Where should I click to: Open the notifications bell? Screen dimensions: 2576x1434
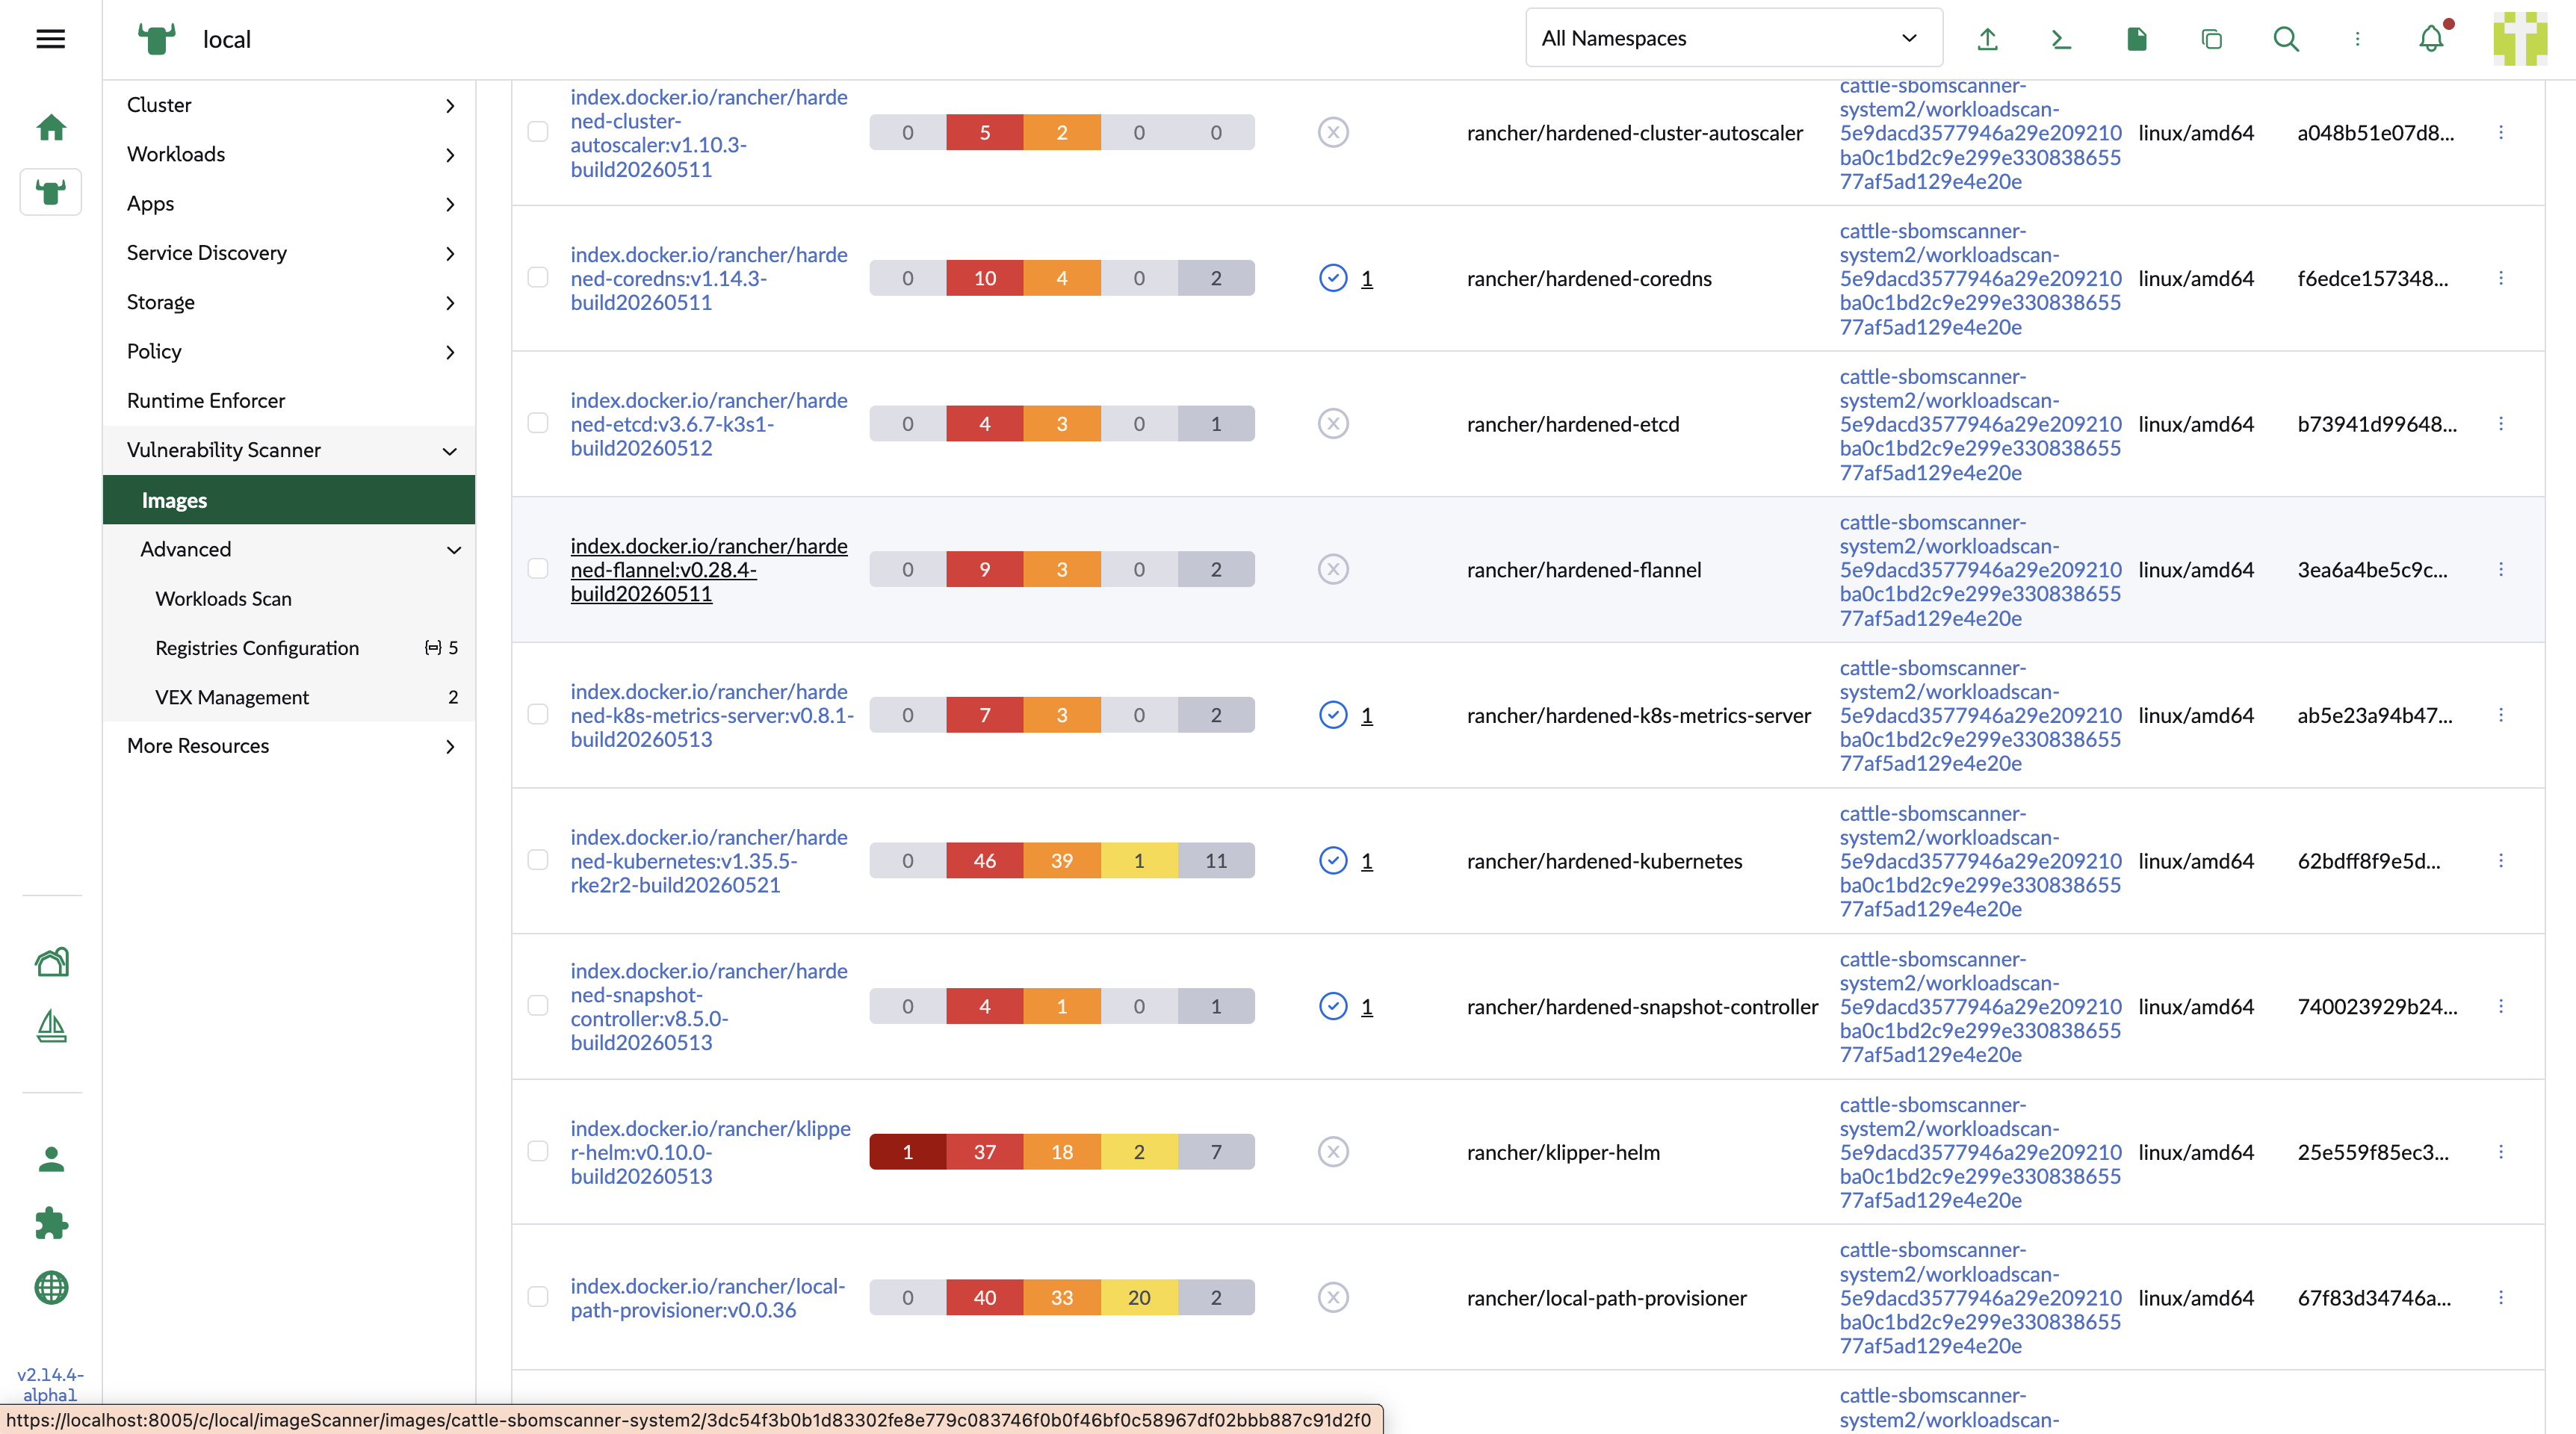[x=2431, y=39]
